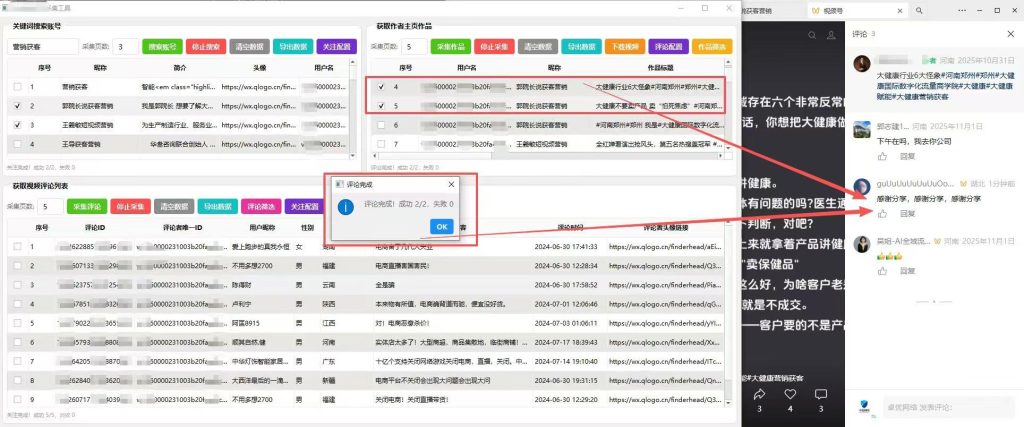
Task: Click 评论时间 column header
Action: [570, 228]
